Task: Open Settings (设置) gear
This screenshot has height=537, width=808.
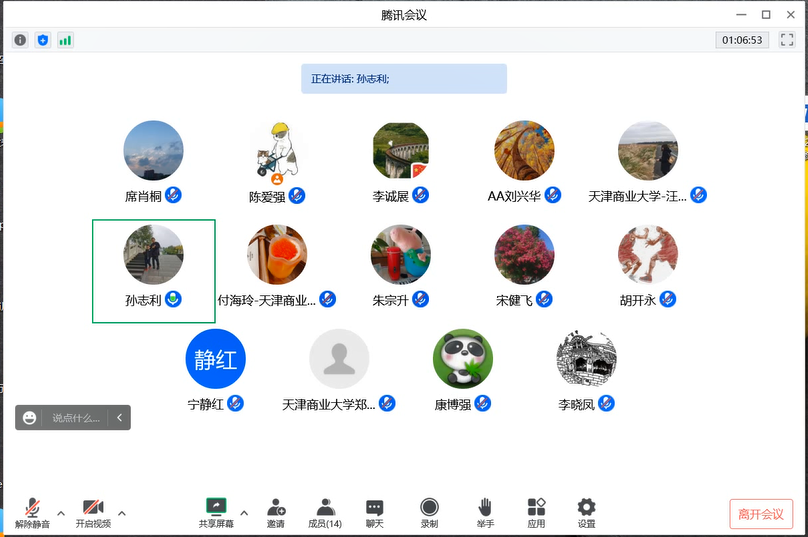Action: (x=586, y=512)
